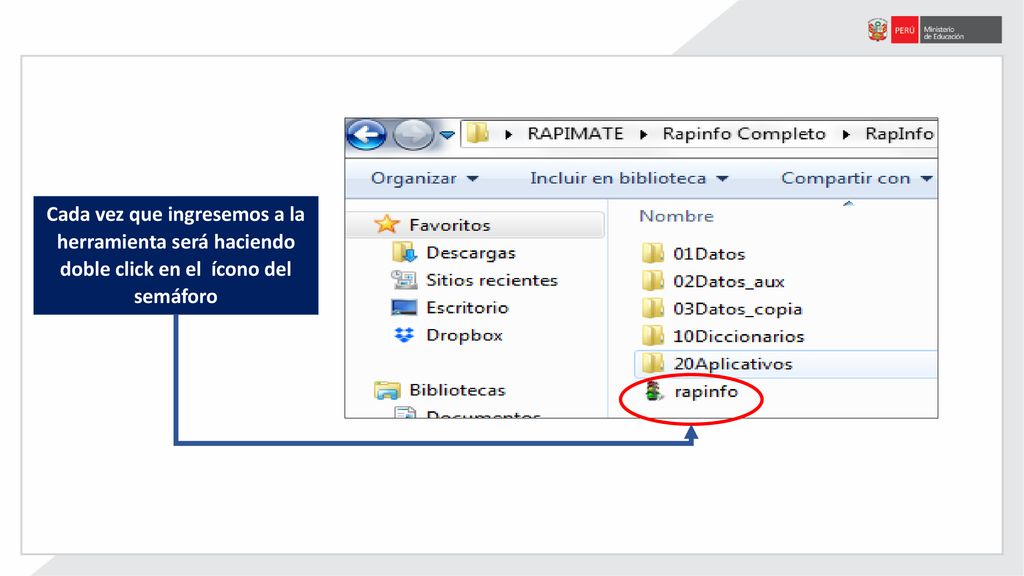Open Sitios recientes in the sidebar
The image size is (1024, 576).
pyautogui.click(x=492, y=280)
